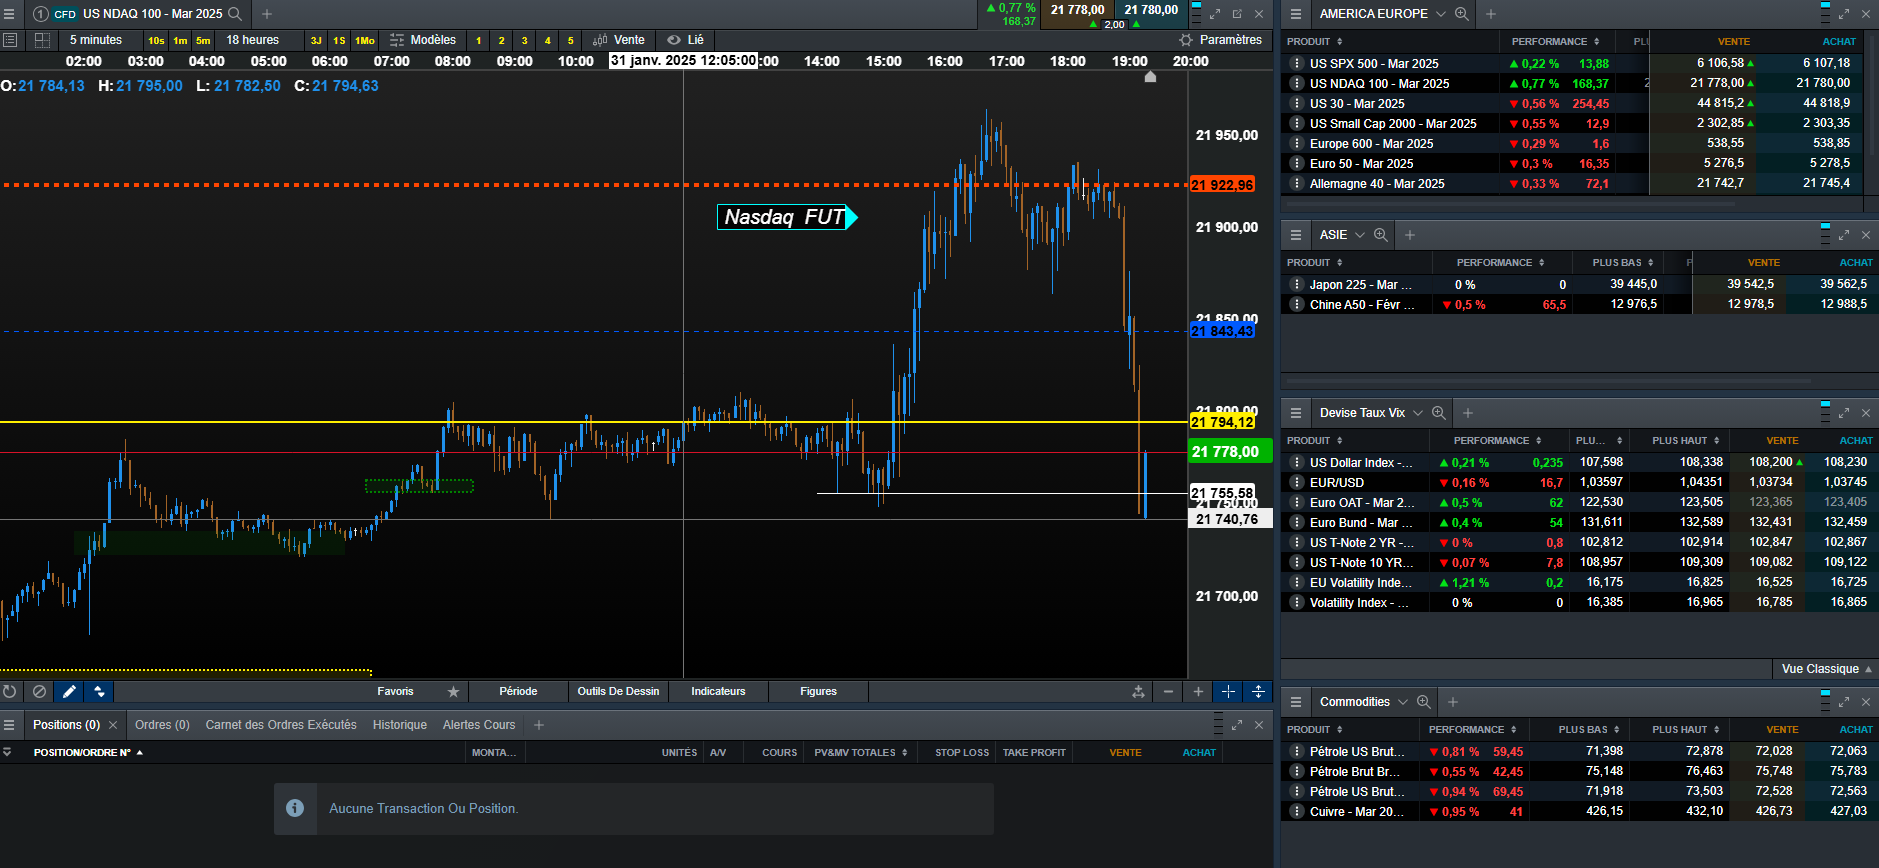Toggle the up-down arrows tool beside pencil

99,691
